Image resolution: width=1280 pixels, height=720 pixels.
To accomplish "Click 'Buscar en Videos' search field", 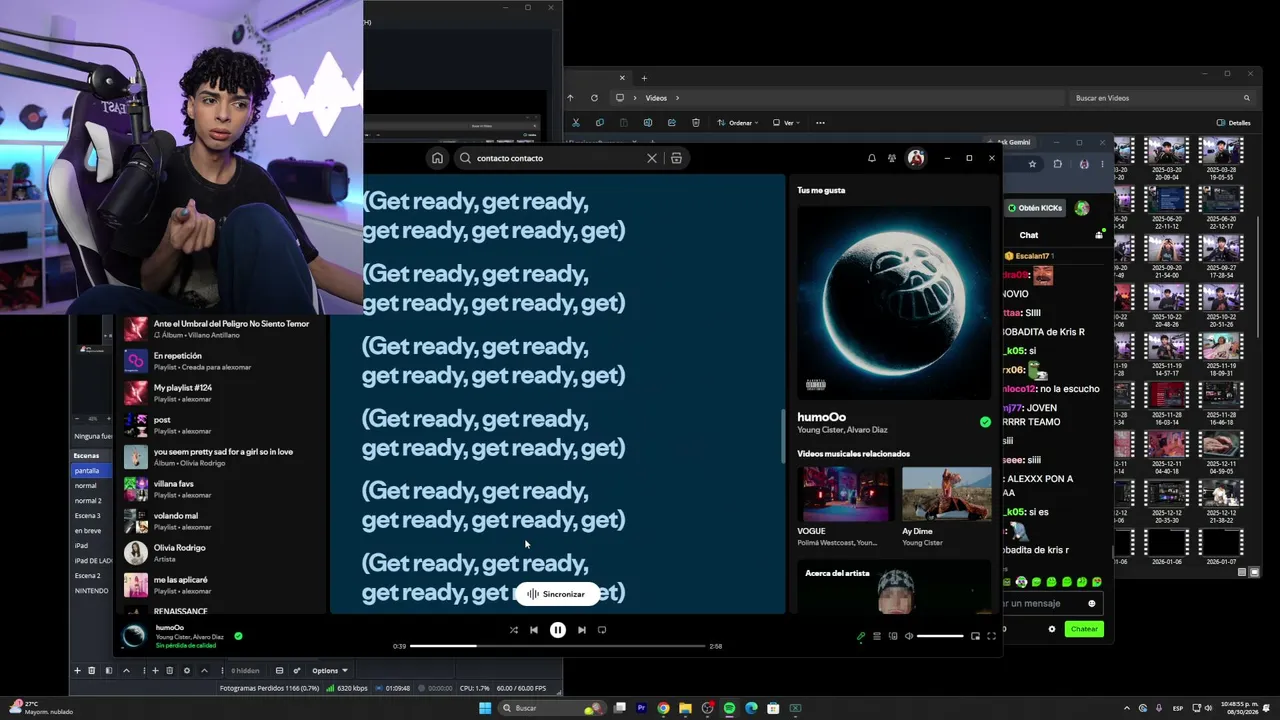I will tap(1162, 98).
